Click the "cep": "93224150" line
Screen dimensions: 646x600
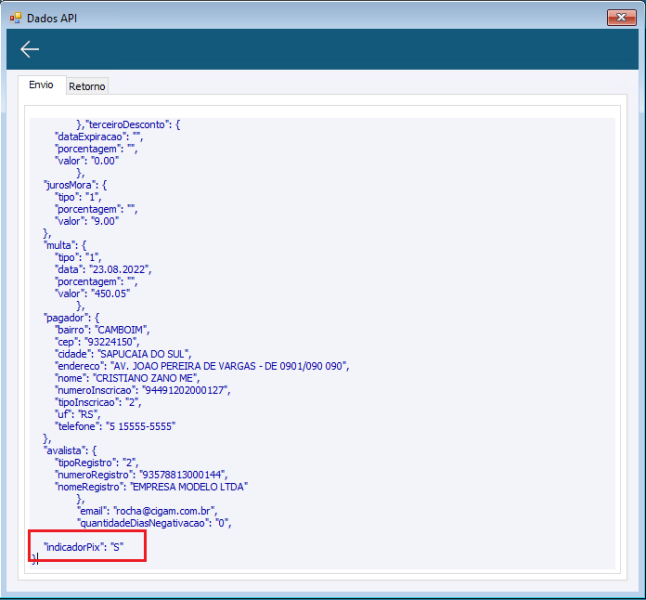pyautogui.click(x=97, y=342)
